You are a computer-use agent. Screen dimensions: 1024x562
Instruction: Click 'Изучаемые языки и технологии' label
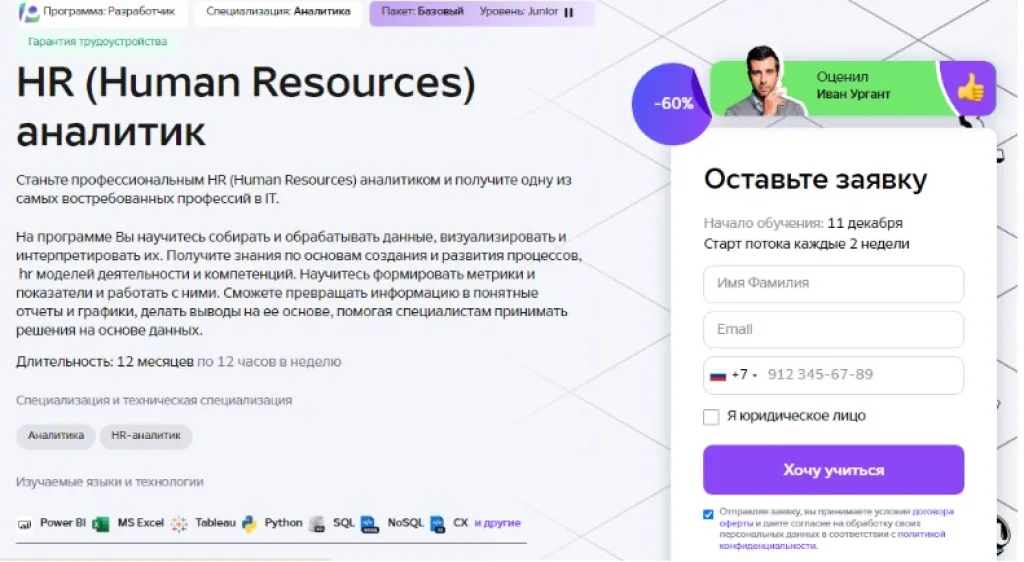click(x=110, y=482)
